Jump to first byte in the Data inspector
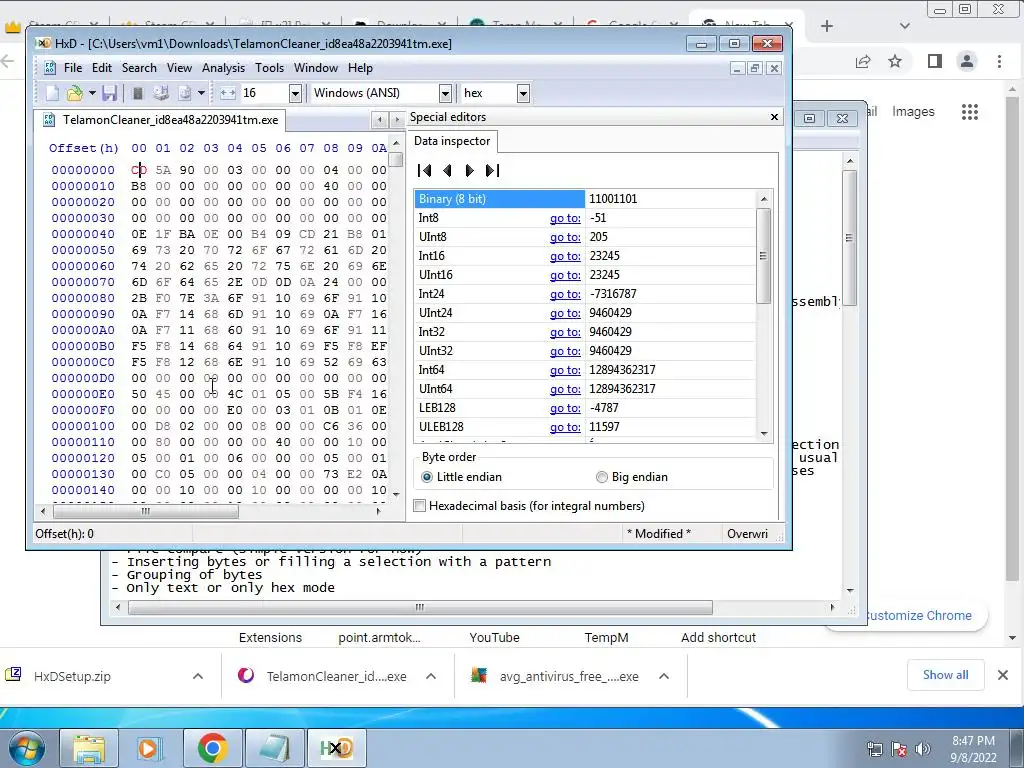 (x=424, y=170)
